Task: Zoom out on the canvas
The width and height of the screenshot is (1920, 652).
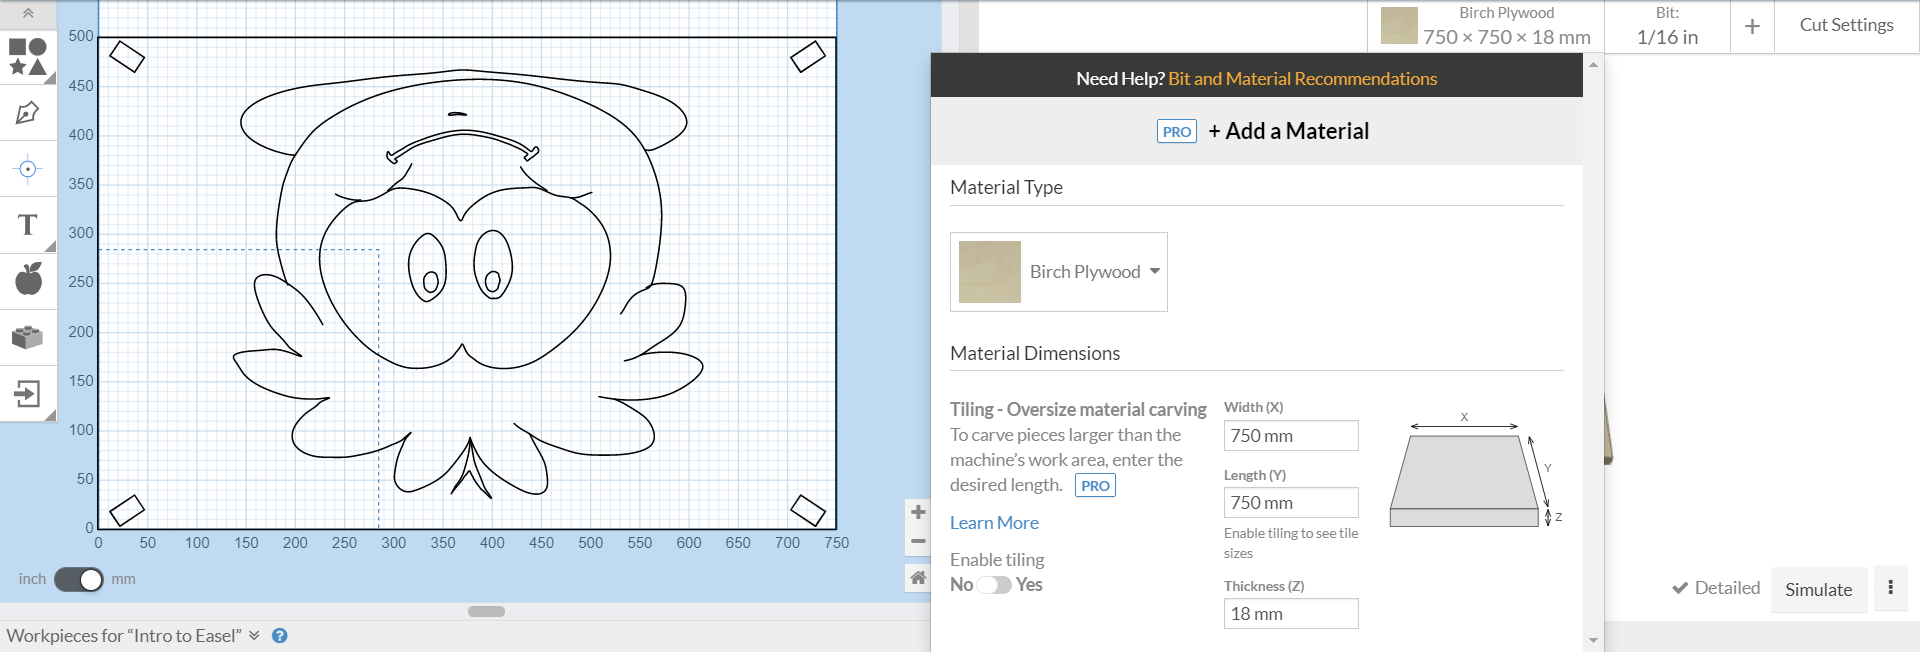Action: (918, 541)
